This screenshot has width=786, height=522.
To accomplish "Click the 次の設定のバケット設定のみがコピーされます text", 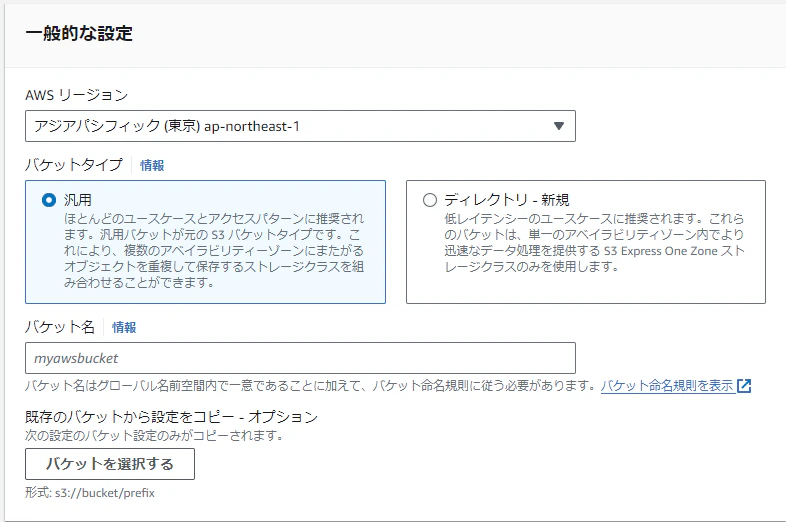I will click(x=154, y=435).
